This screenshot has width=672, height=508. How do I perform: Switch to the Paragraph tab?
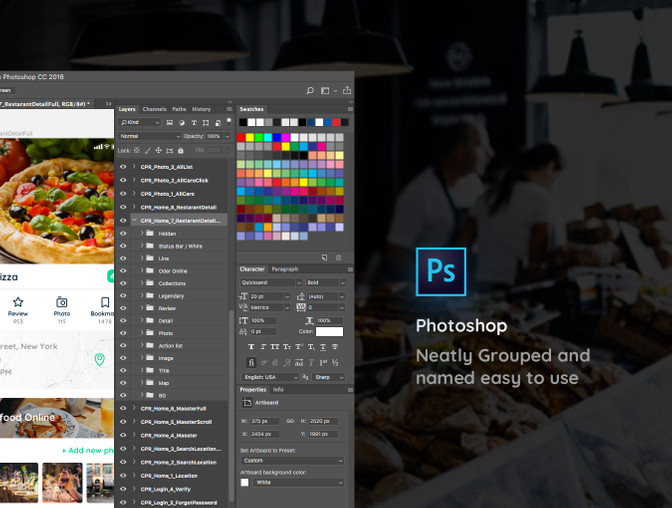(285, 269)
